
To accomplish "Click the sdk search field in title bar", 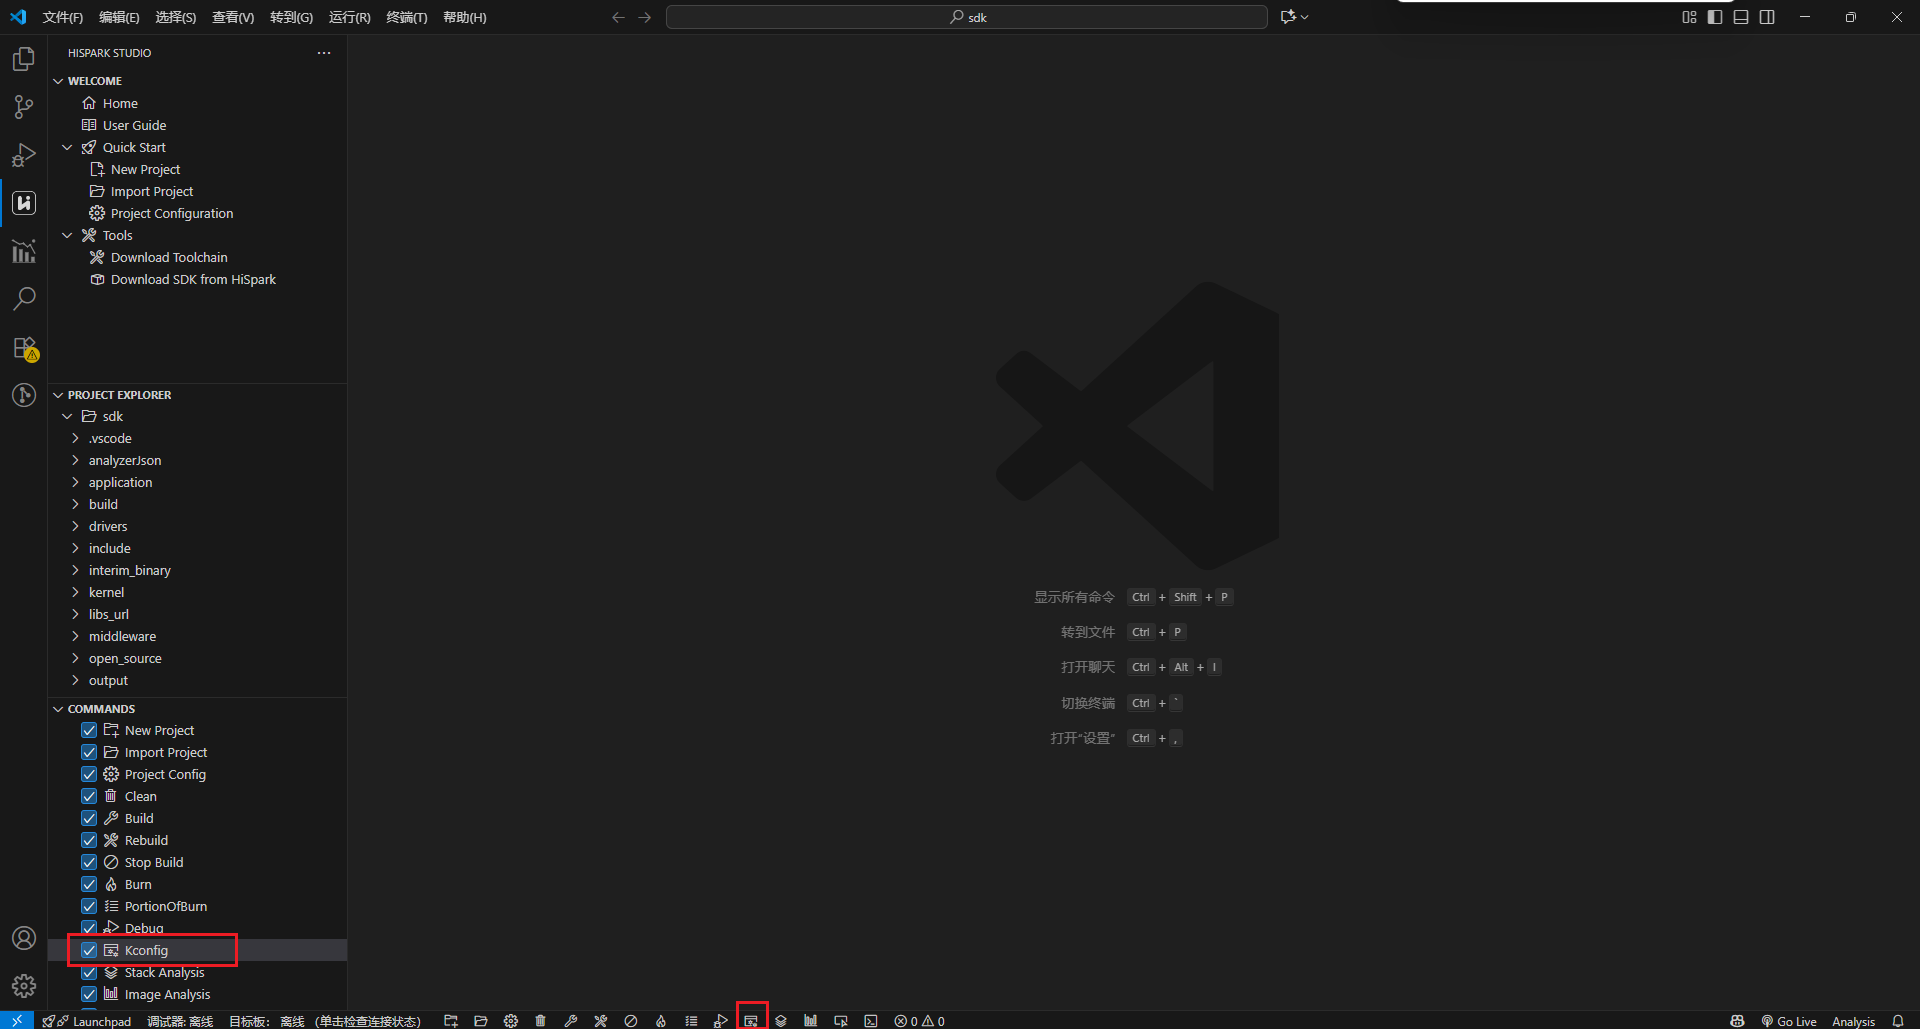I will (967, 17).
